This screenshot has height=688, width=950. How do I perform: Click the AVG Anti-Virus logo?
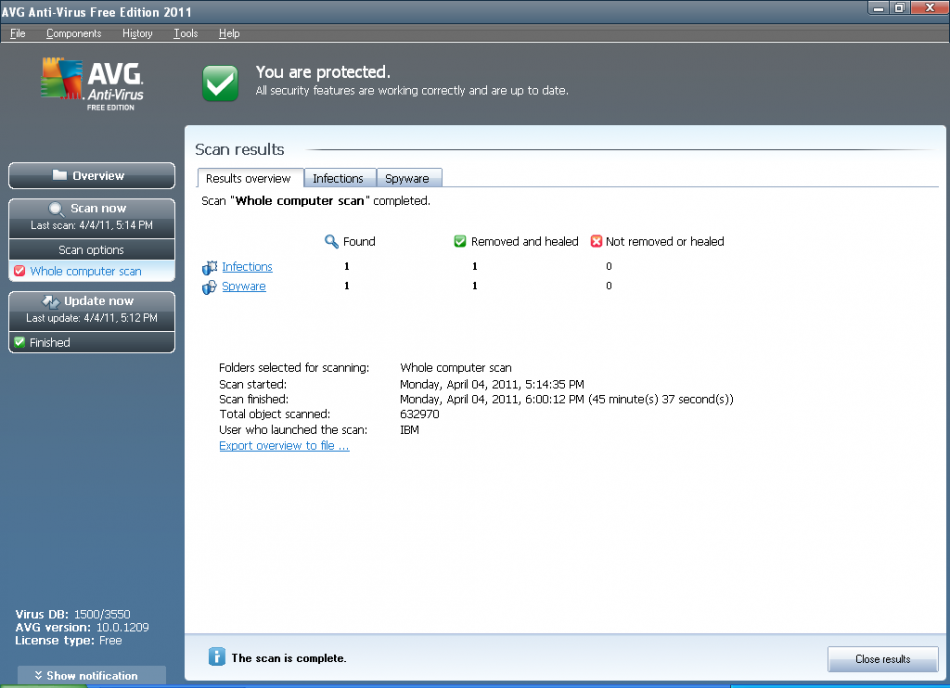pyautogui.click(x=92, y=83)
